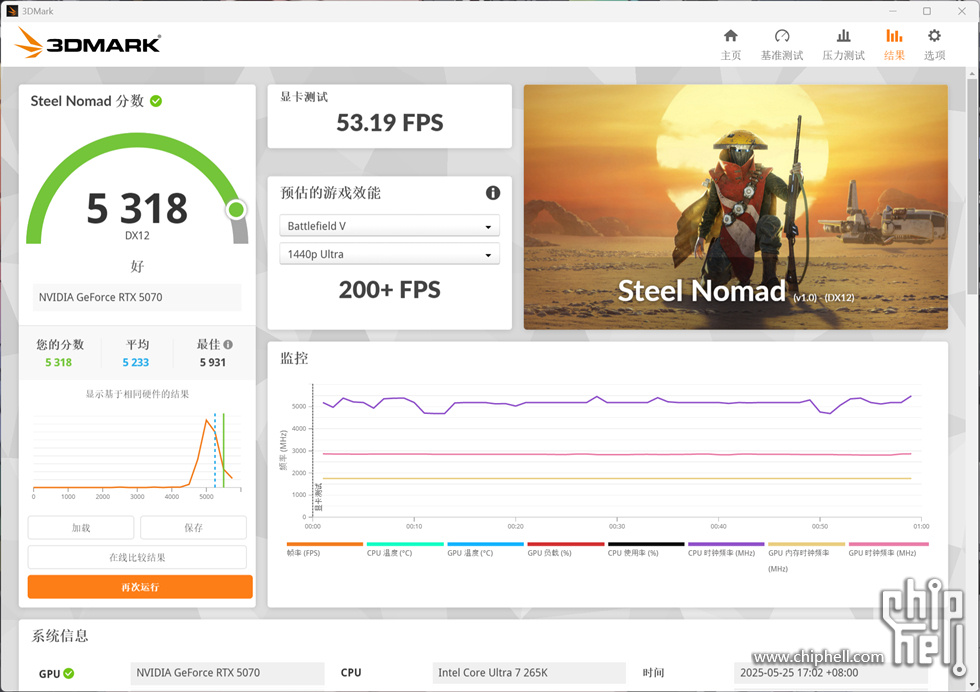
Task: Click the orange 再次运行 run again button
Action: [x=140, y=587]
